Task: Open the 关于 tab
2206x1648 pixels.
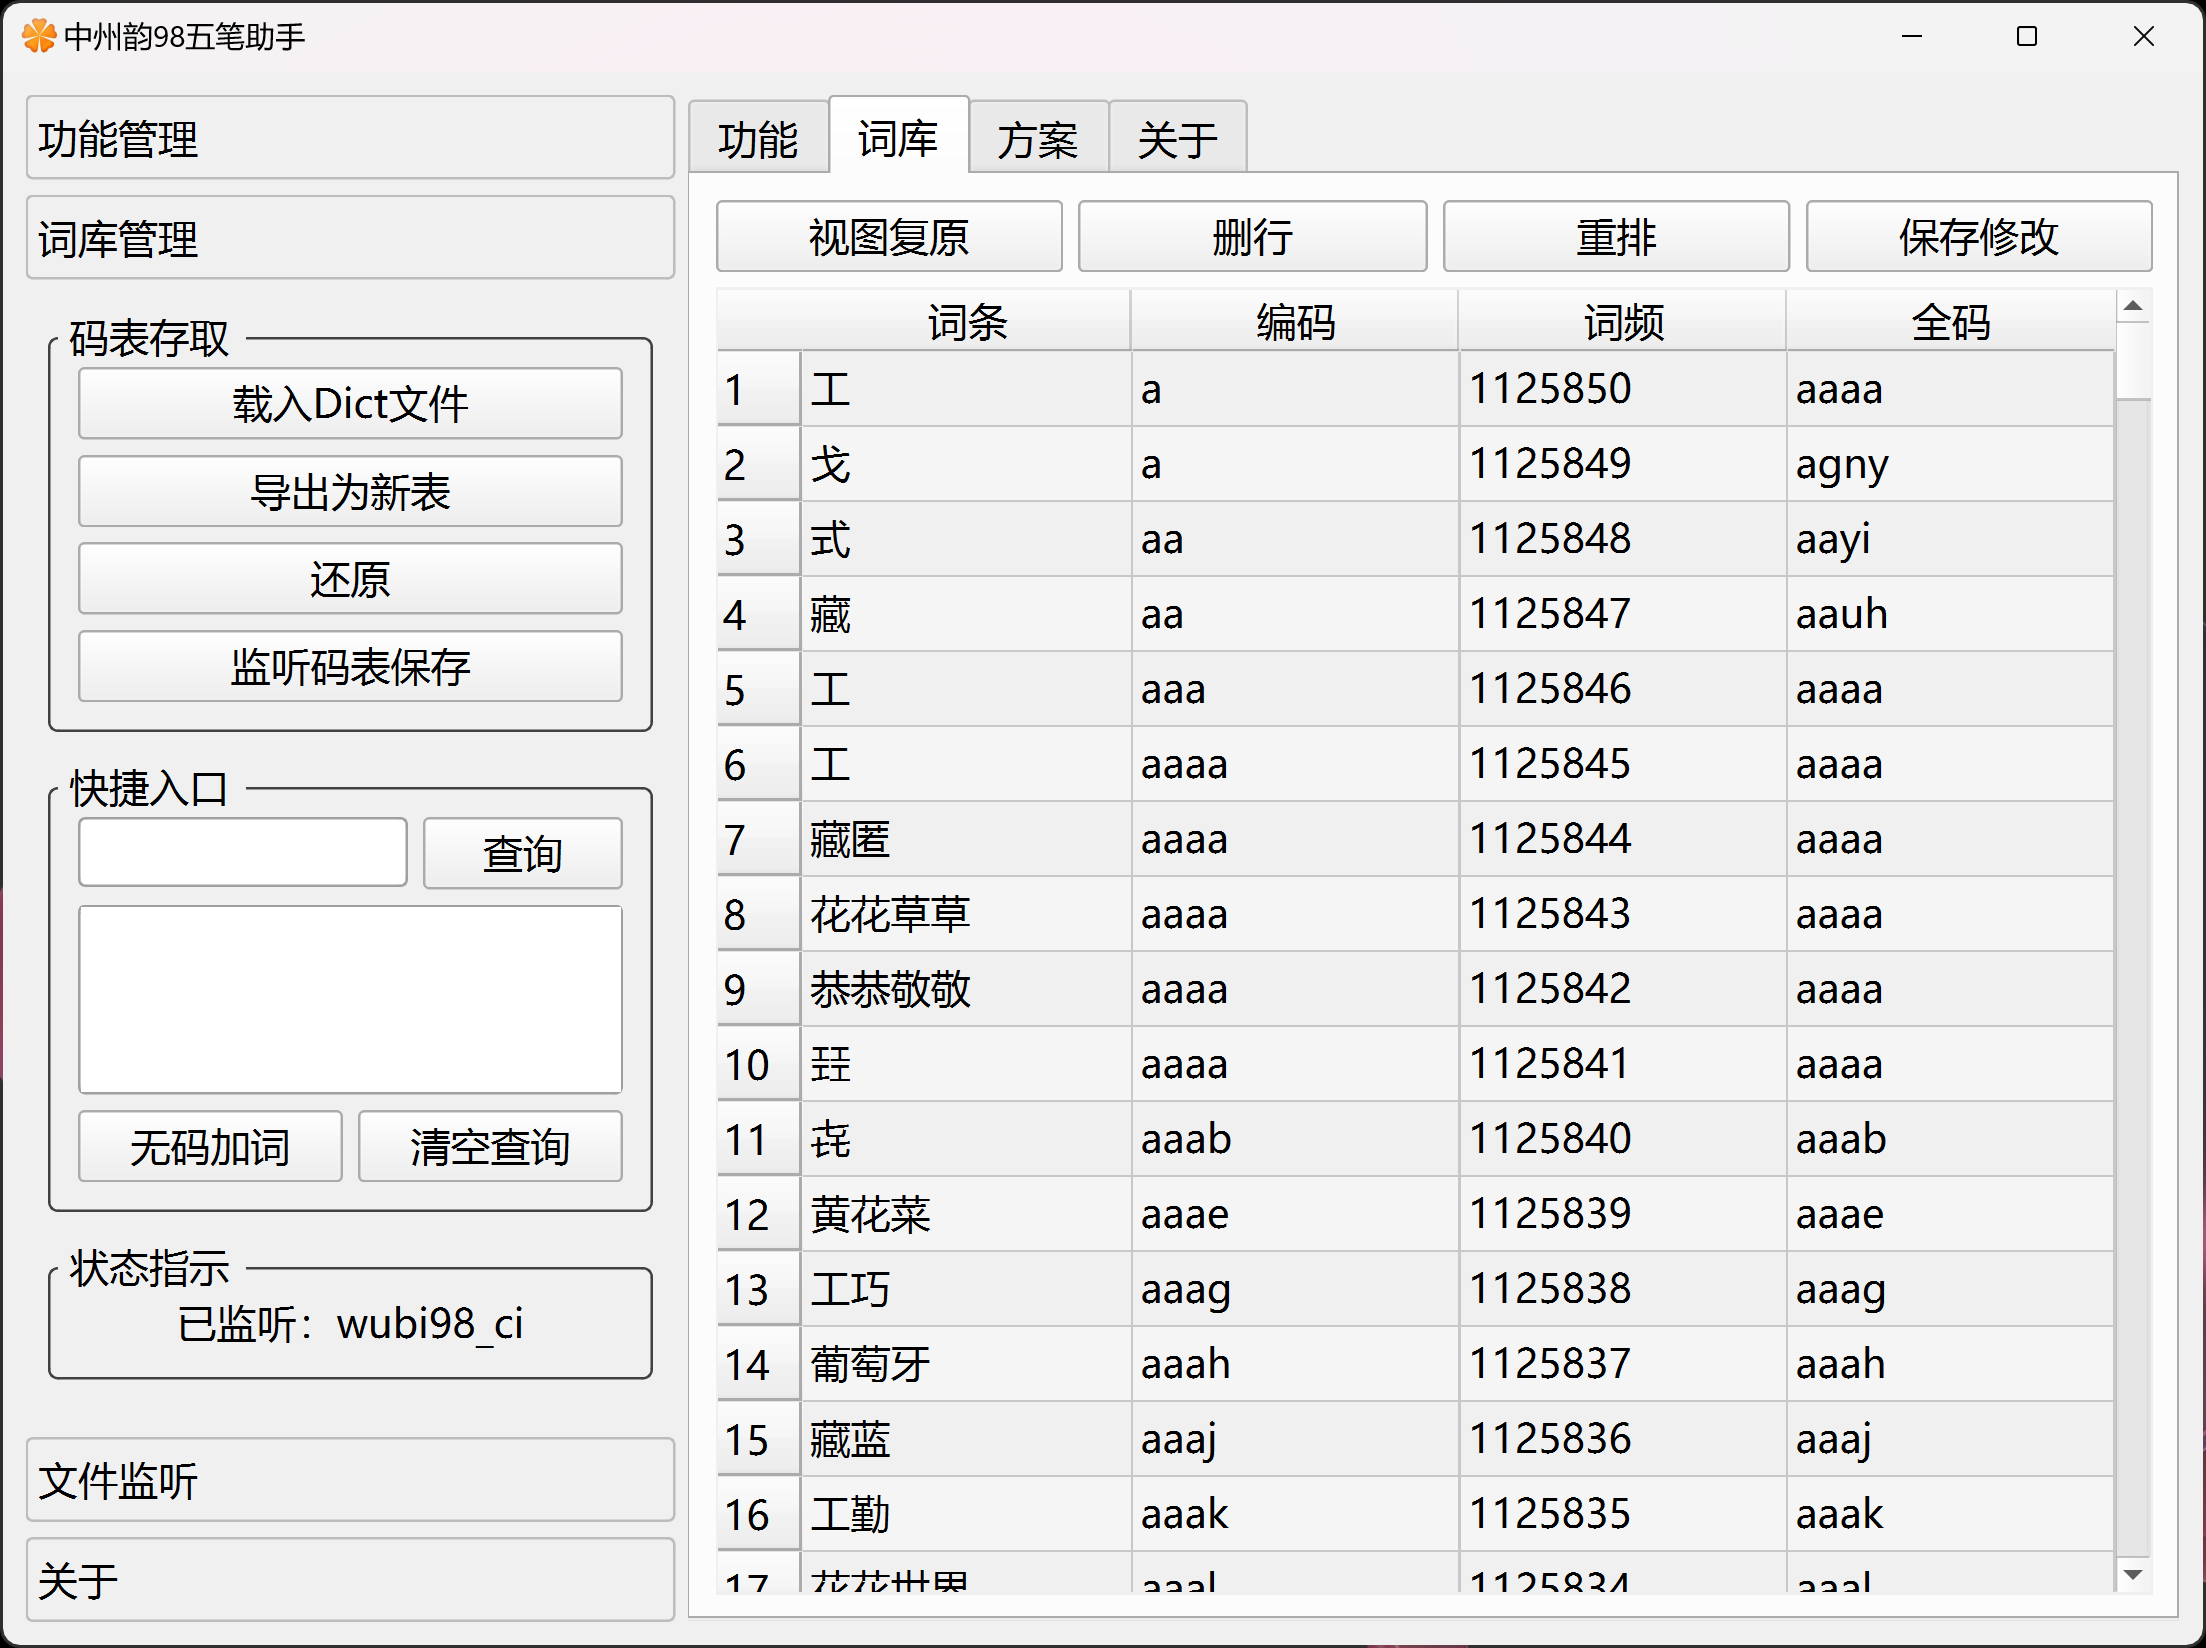Action: coord(1177,139)
